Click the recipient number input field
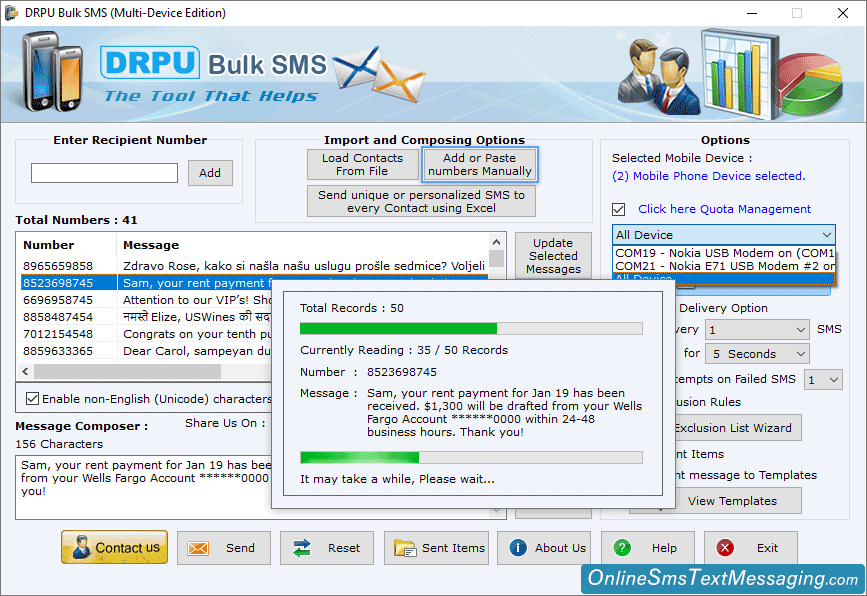867x596 pixels. click(x=105, y=173)
